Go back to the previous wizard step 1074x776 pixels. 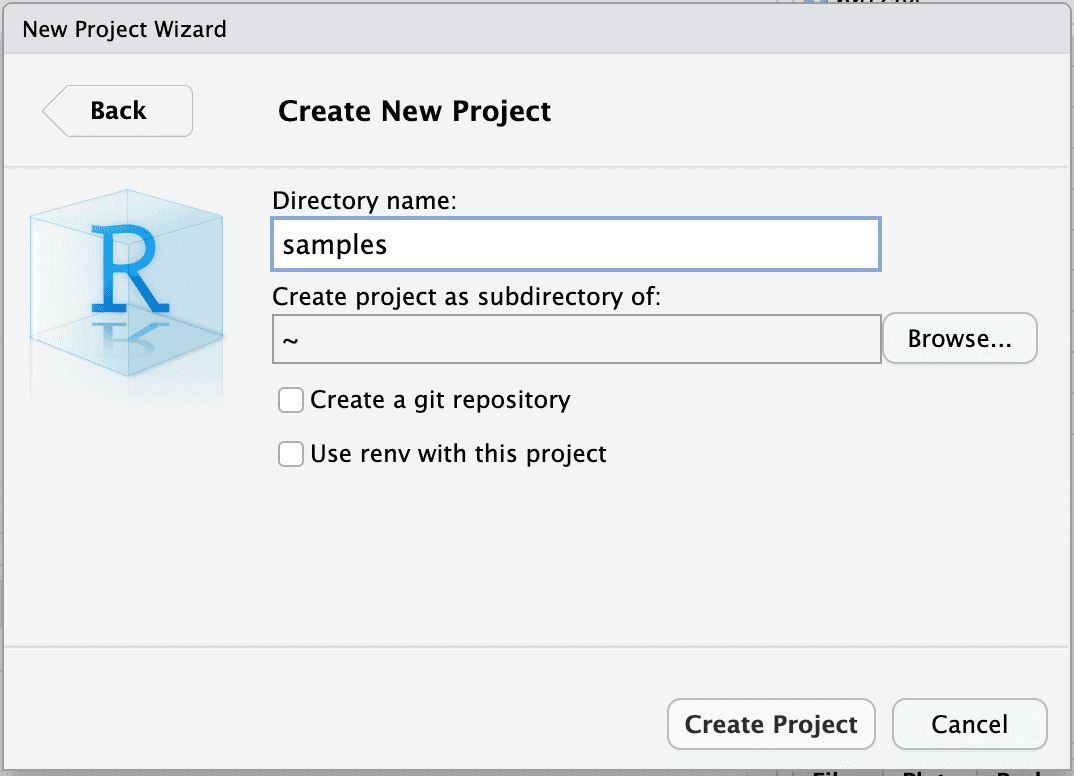116,111
